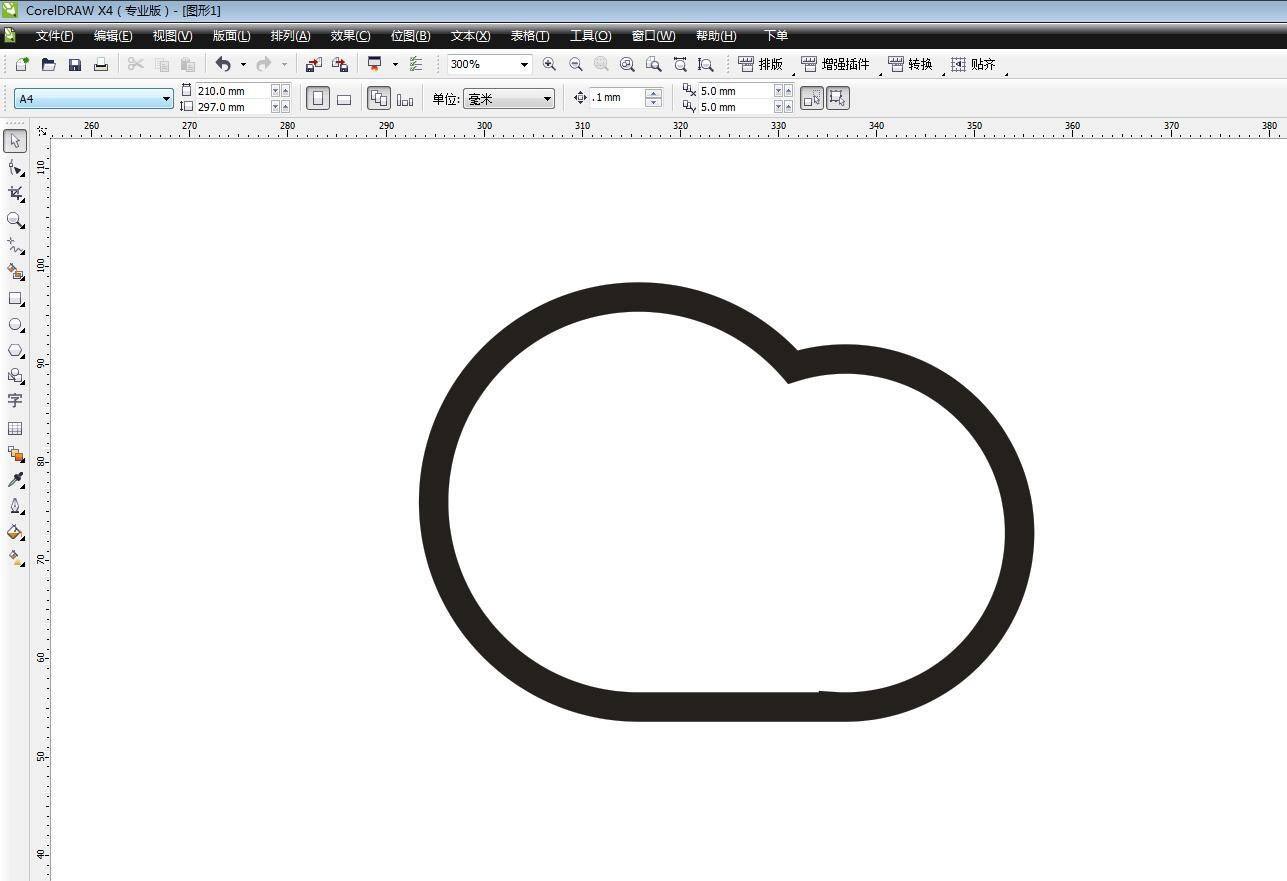Image resolution: width=1287 pixels, height=881 pixels.
Task: Click the Export icon
Action: pos(339,64)
